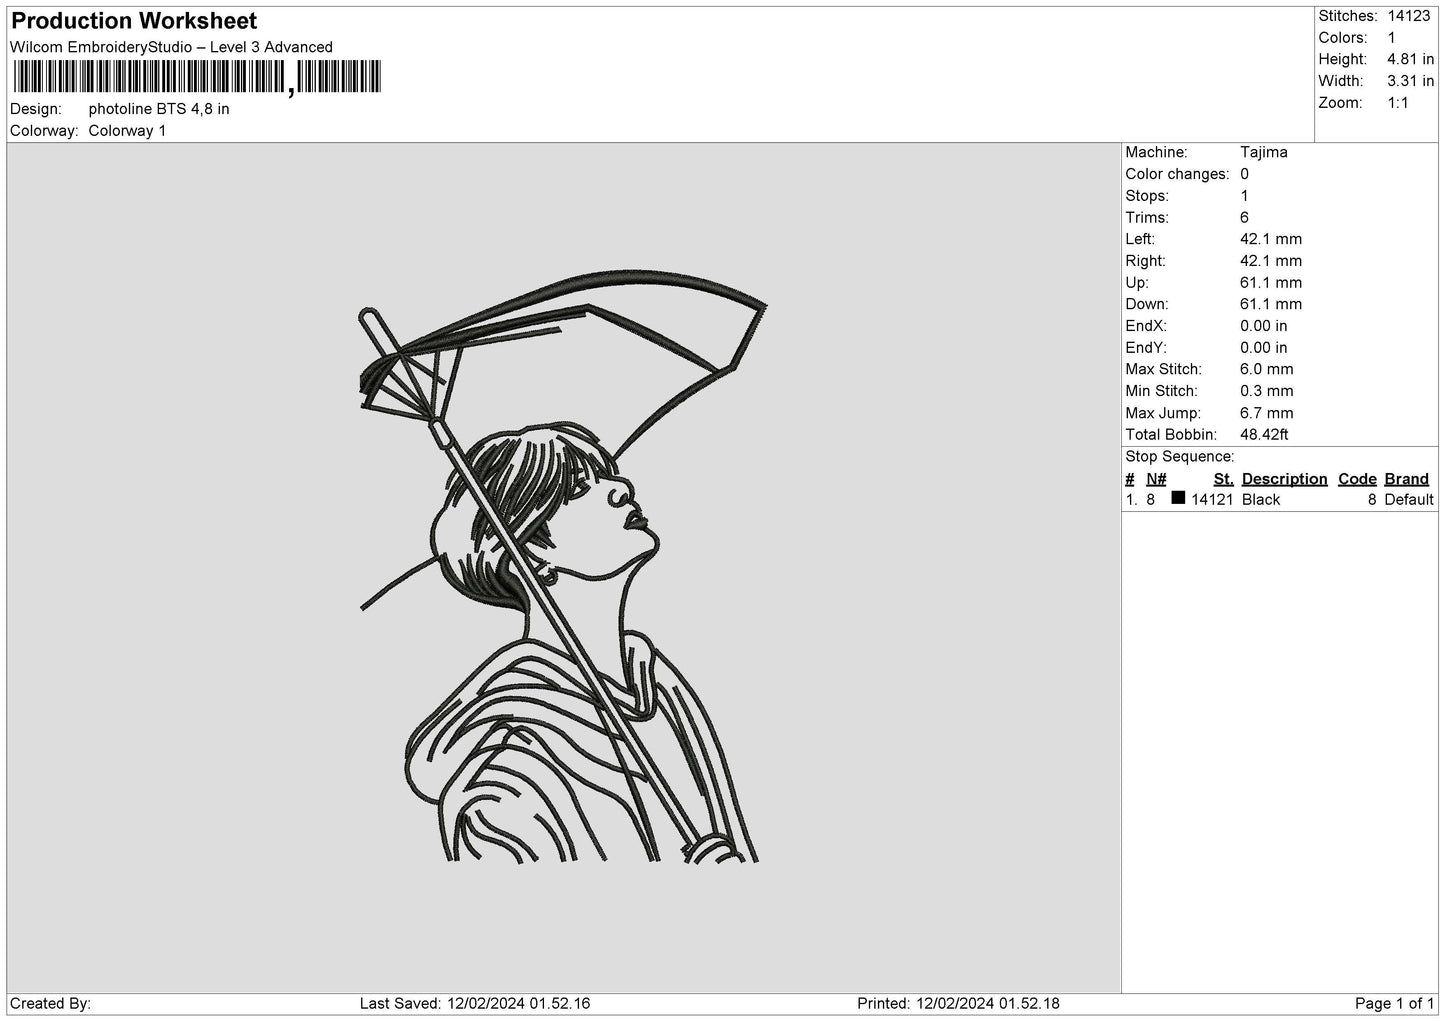Click the Stops value 1

point(1244,196)
